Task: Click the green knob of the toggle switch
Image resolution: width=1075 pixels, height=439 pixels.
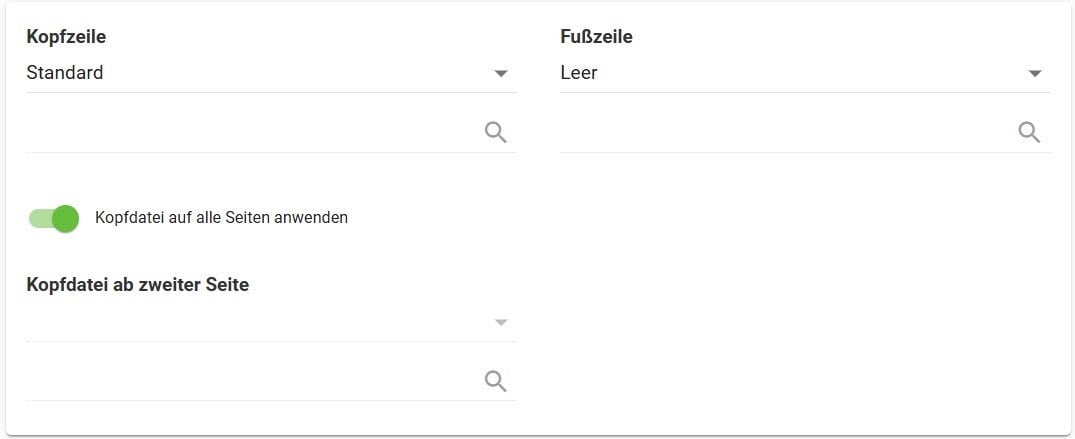Action: tap(65, 218)
